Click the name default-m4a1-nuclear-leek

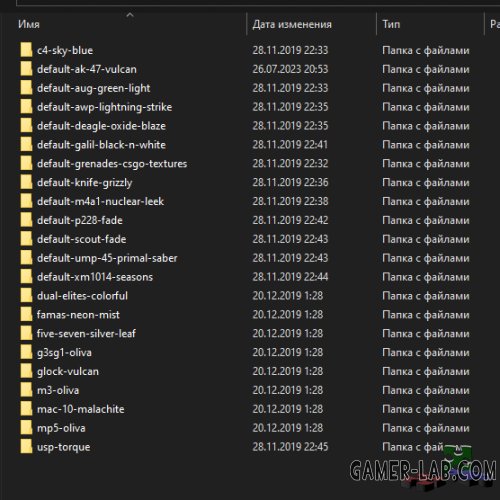[100, 201]
